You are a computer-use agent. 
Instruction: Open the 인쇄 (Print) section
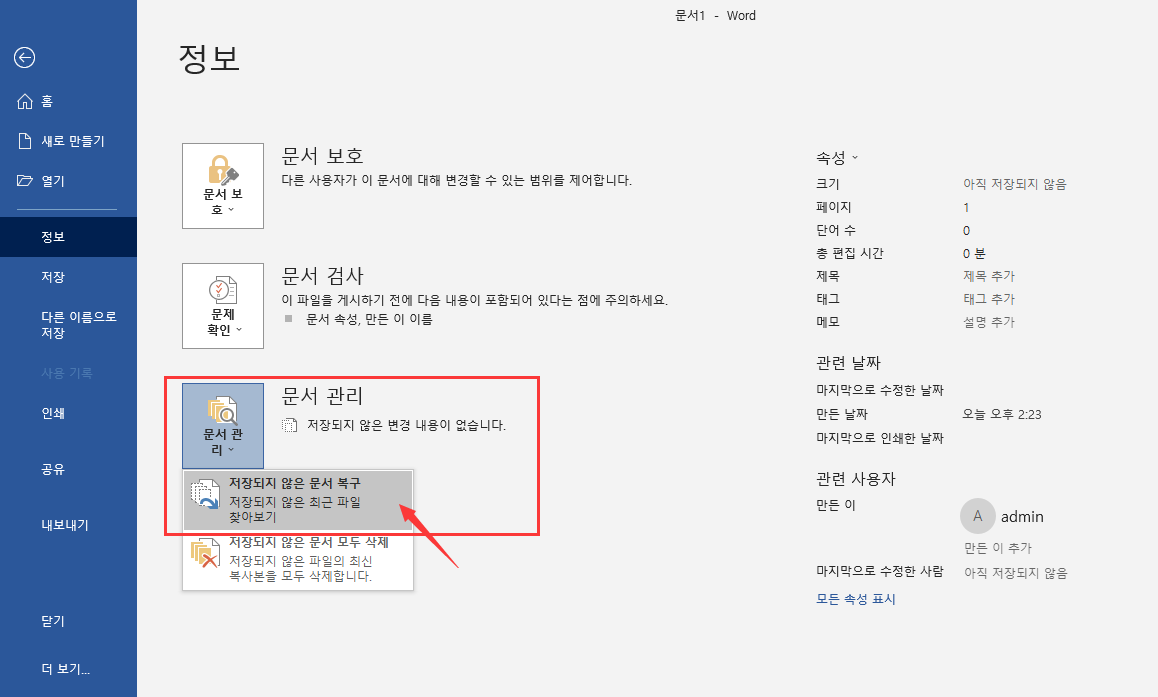[50, 413]
